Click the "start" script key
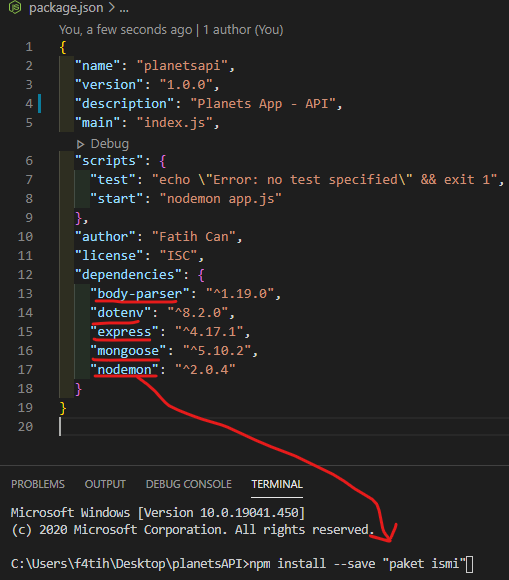This screenshot has width=509, height=580. [117, 199]
